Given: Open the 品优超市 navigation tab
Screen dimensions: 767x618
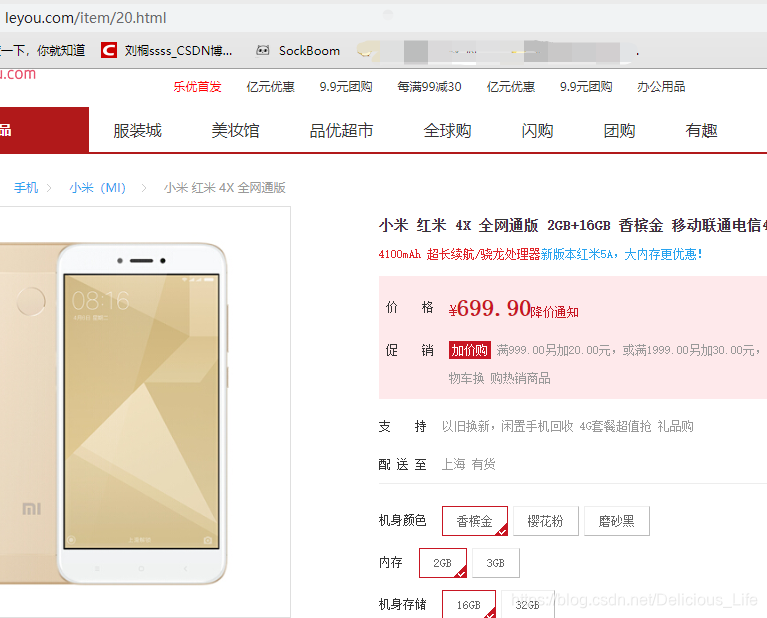Looking at the screenshot, I should [341, 131].
